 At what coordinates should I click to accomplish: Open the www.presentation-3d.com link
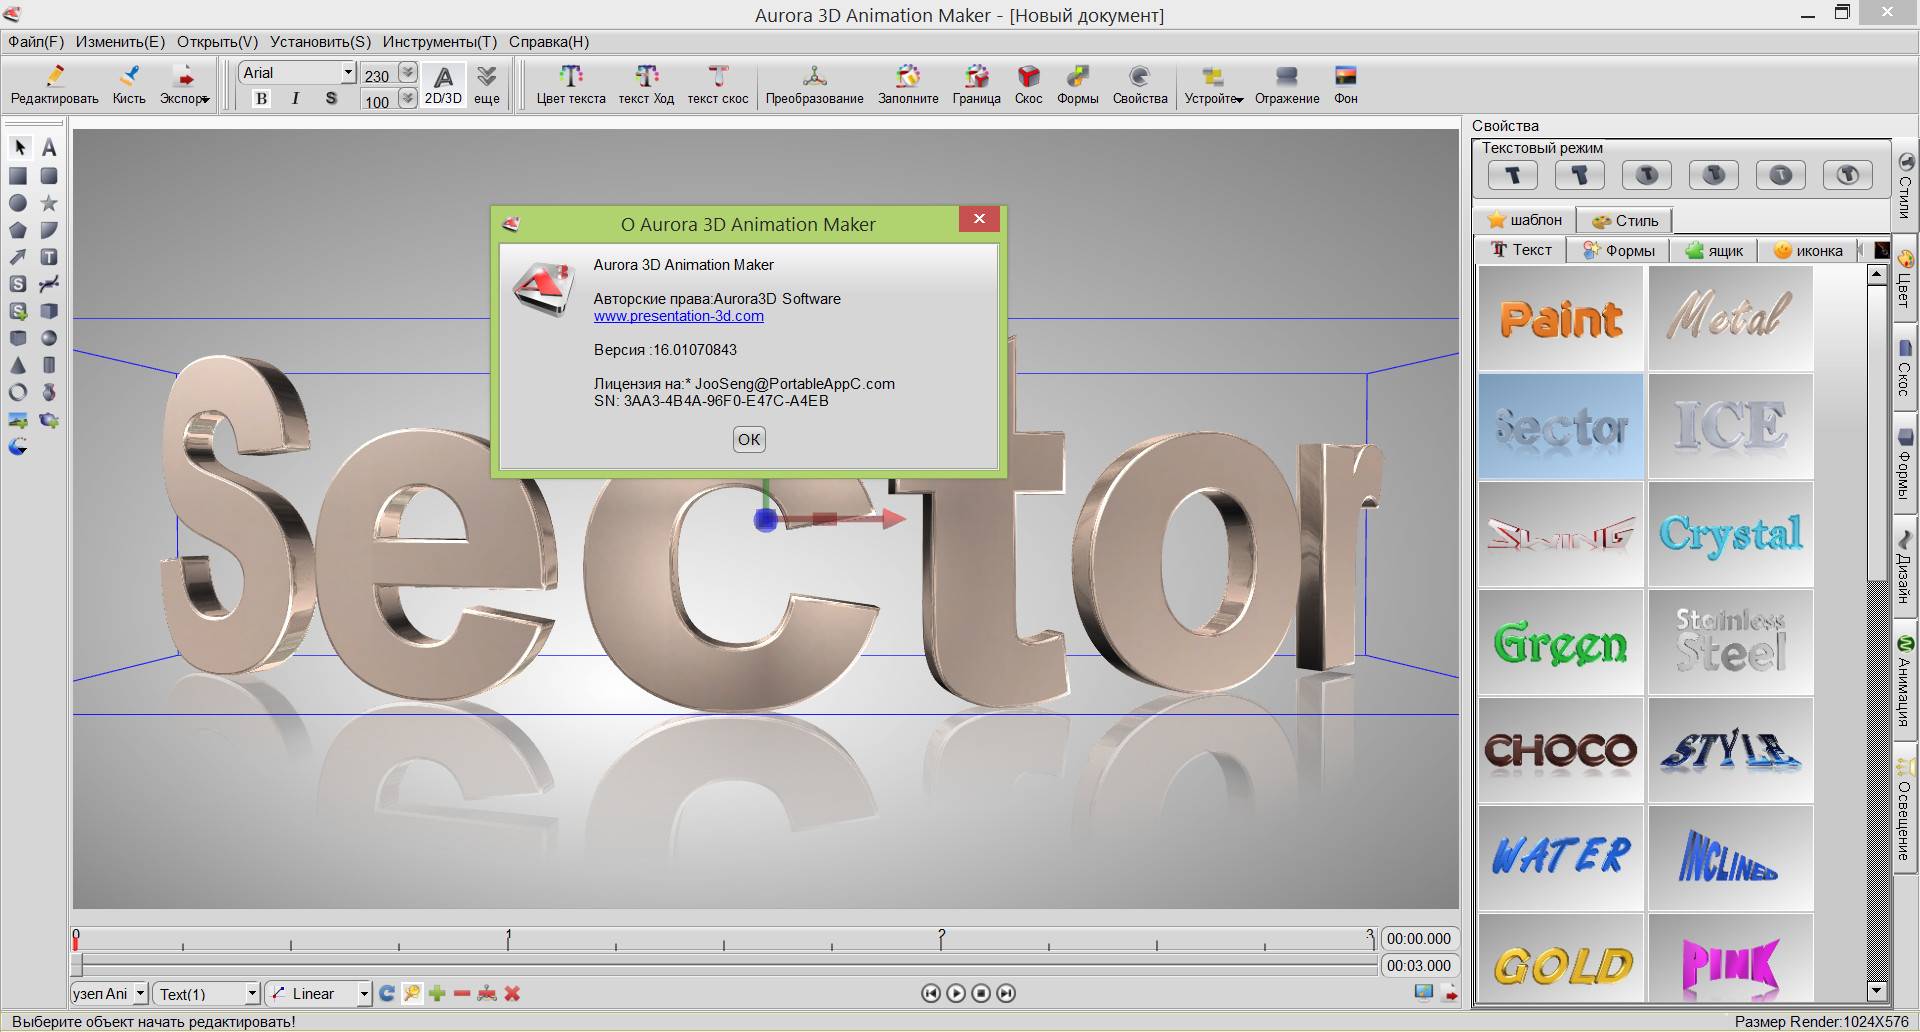coord(678,316)
